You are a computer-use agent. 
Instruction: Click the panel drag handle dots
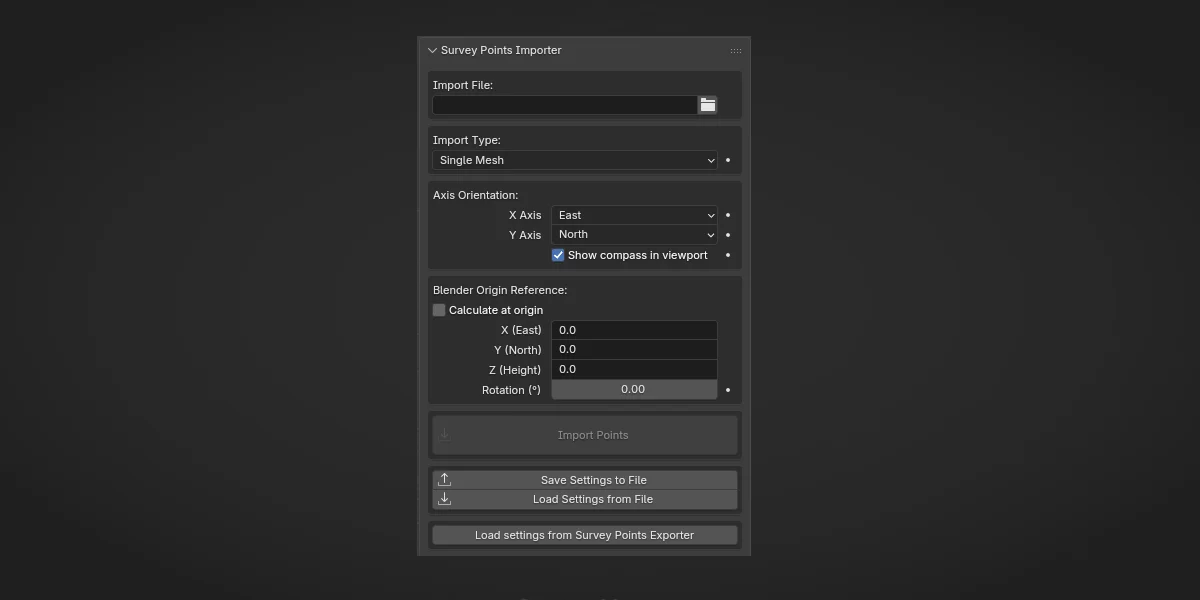(x=736, y=50)
